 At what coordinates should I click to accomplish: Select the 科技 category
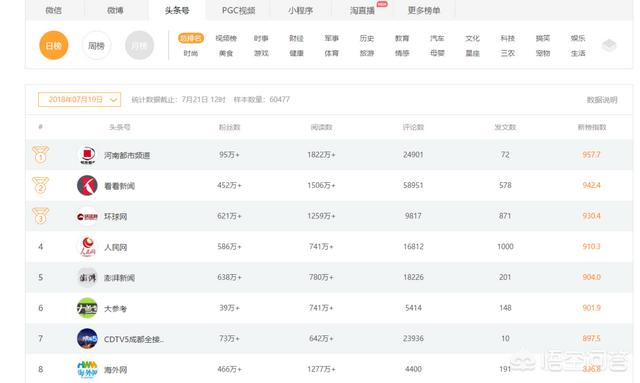[x=508, y=38]
